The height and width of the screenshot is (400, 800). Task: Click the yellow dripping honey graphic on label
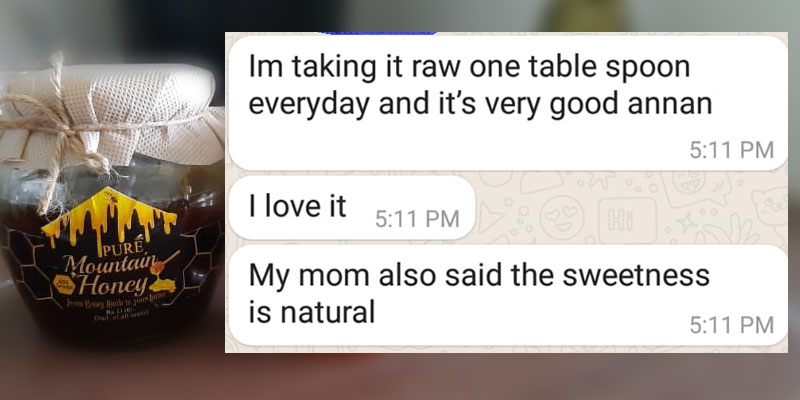(x=109, y=217)
